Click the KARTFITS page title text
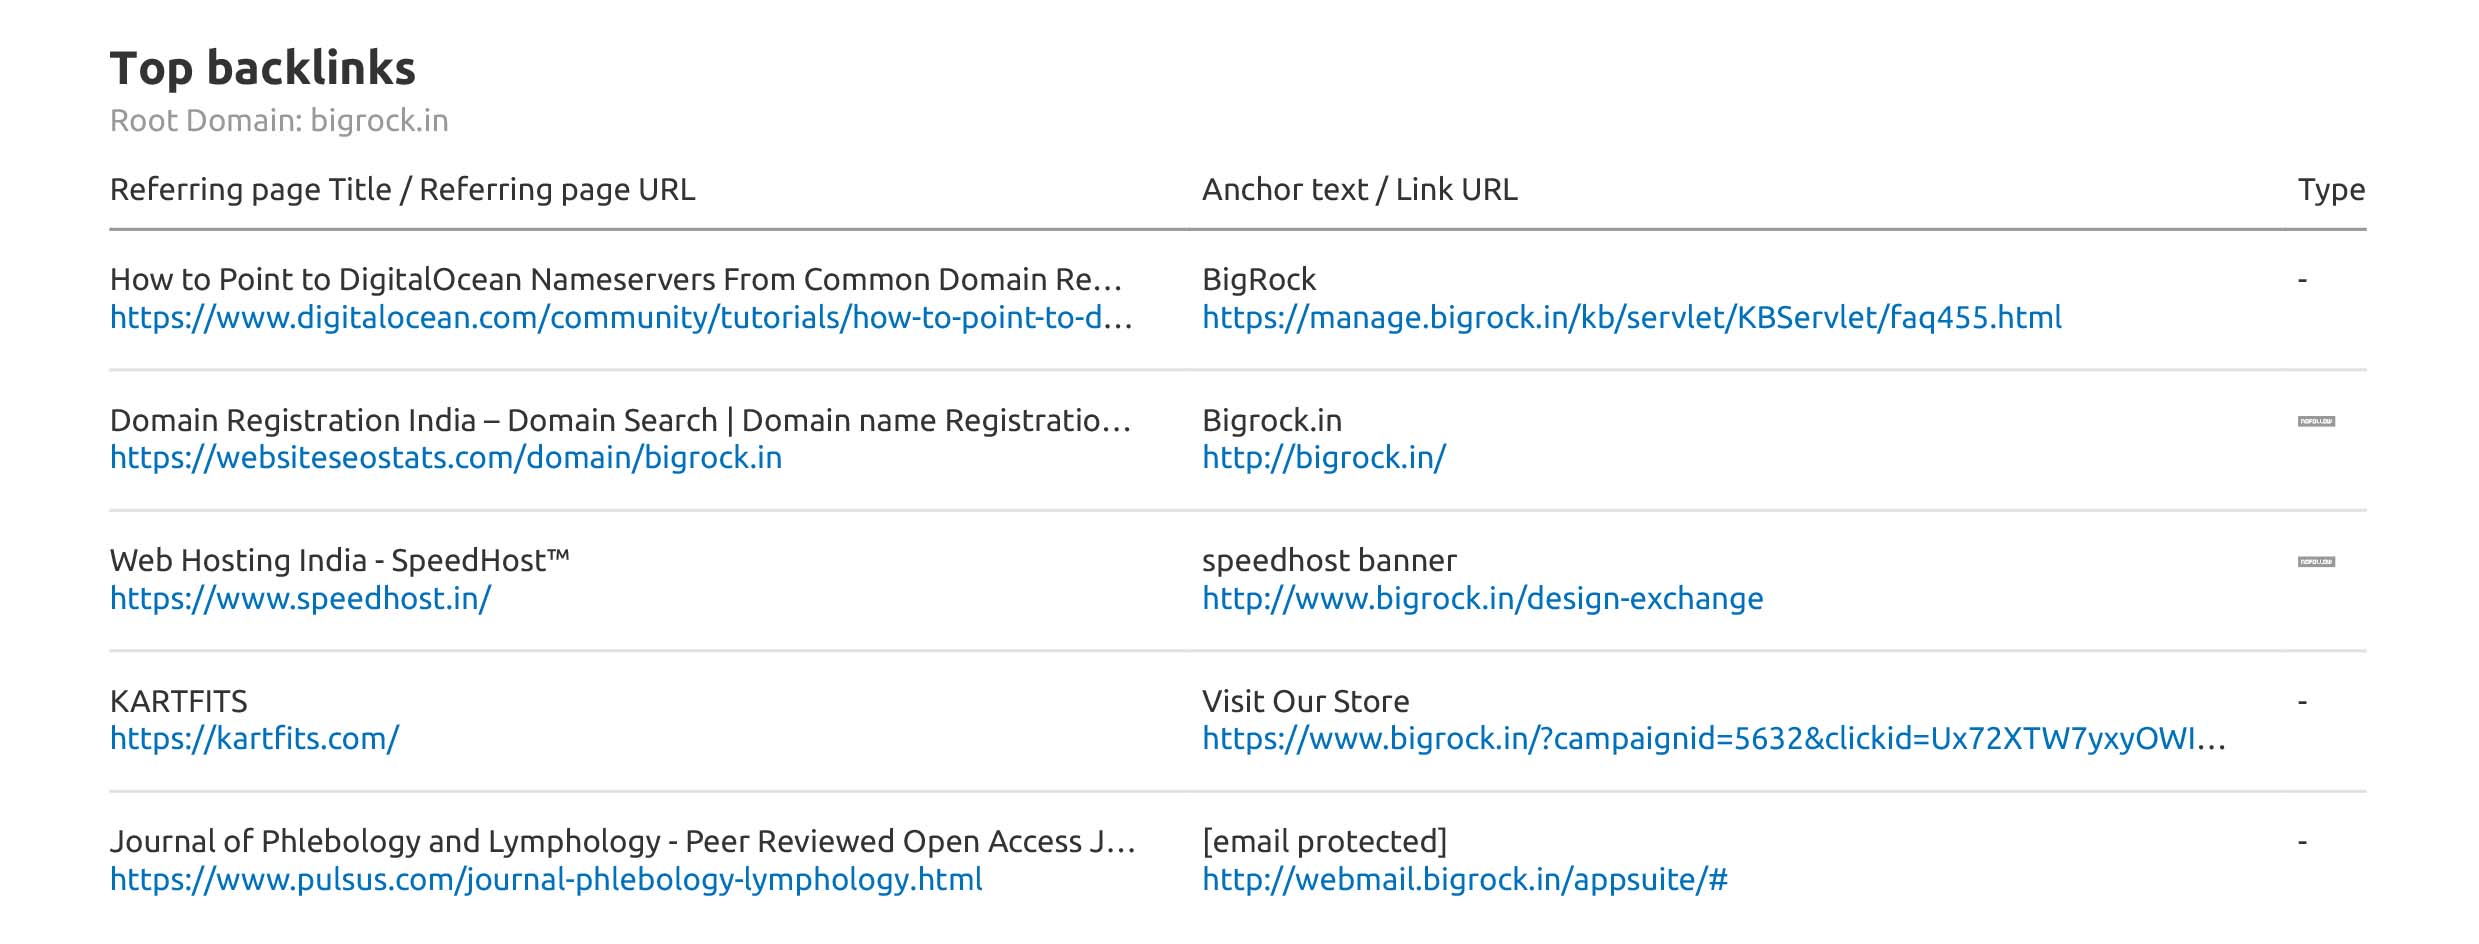The height and width of the screenshot is (944, 2479). tap(178, 702)
